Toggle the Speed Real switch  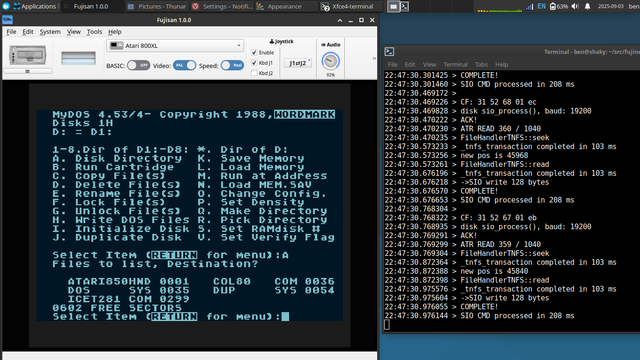tap(232, 65)
